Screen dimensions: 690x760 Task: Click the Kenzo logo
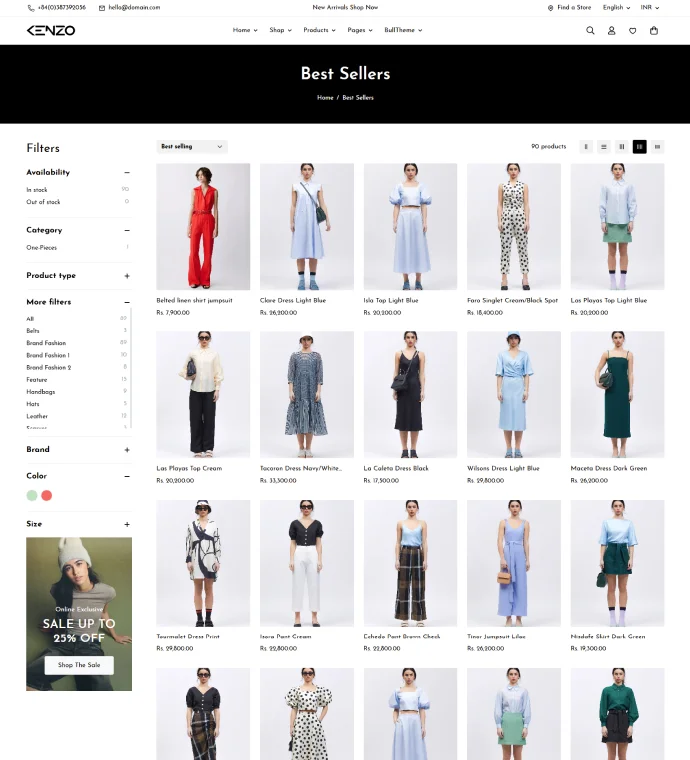click(51, 31)
